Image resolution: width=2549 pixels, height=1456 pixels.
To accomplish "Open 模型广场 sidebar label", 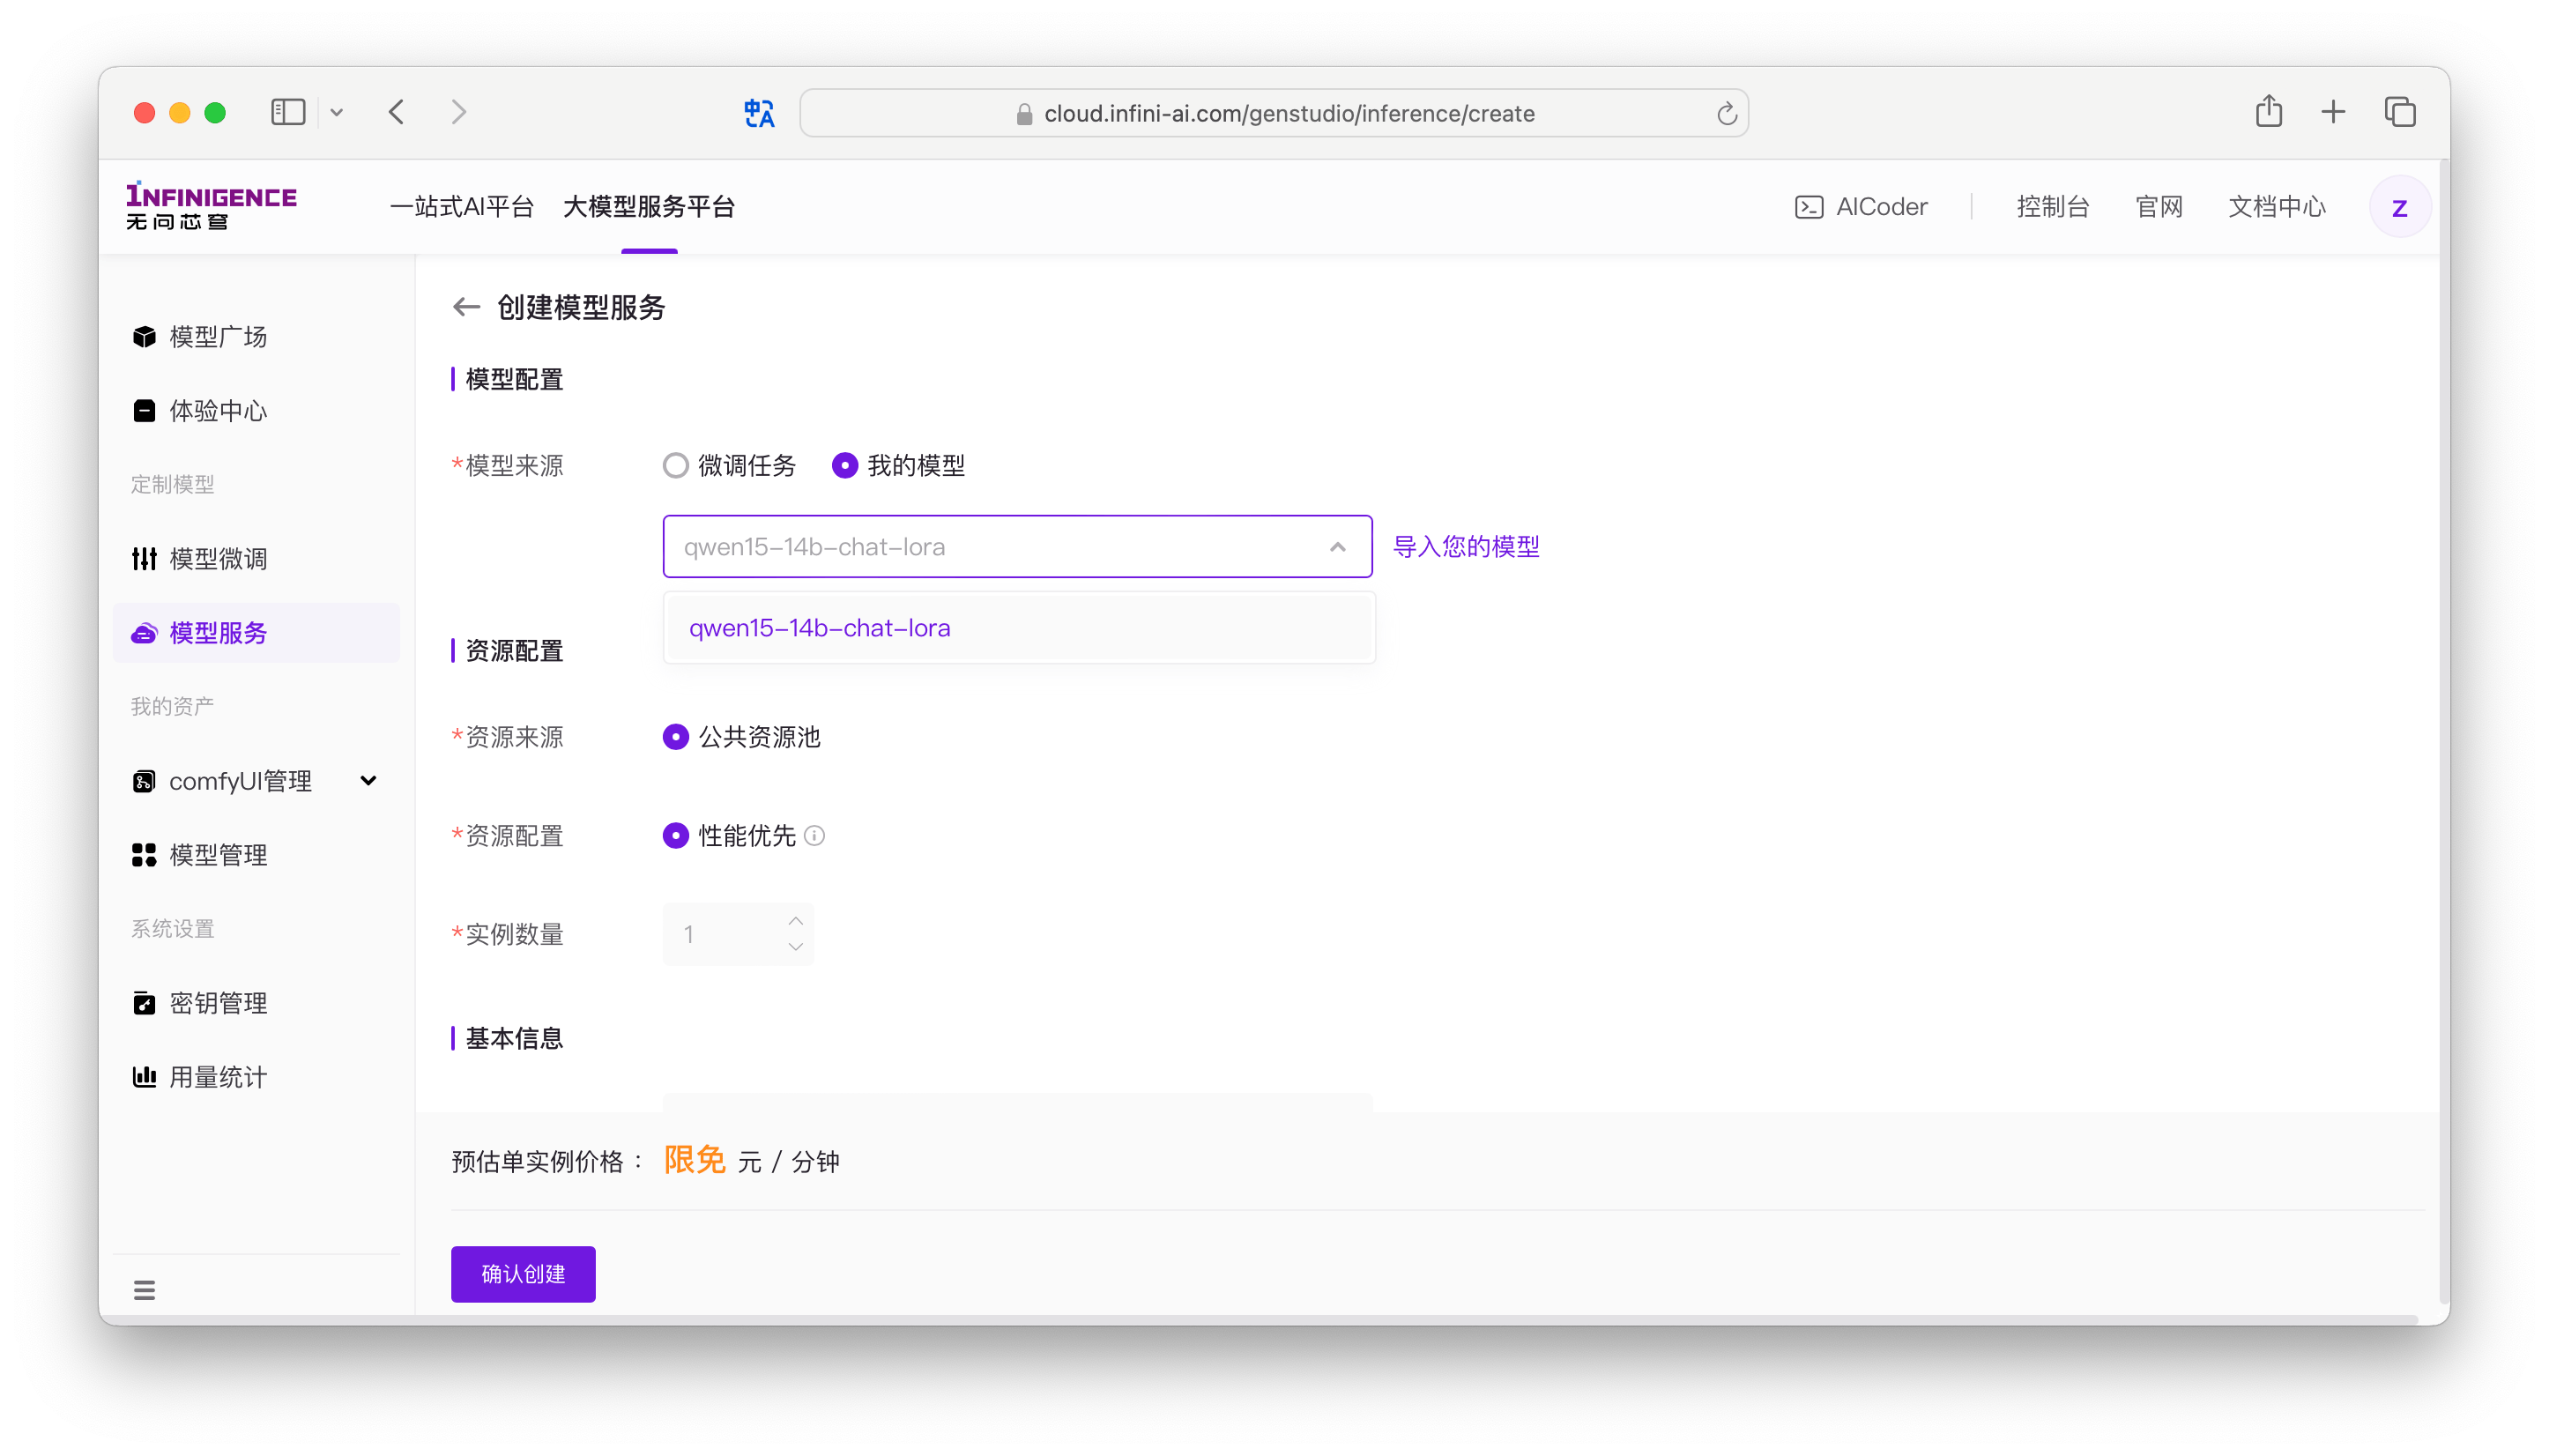I will [x=218, y=337].
